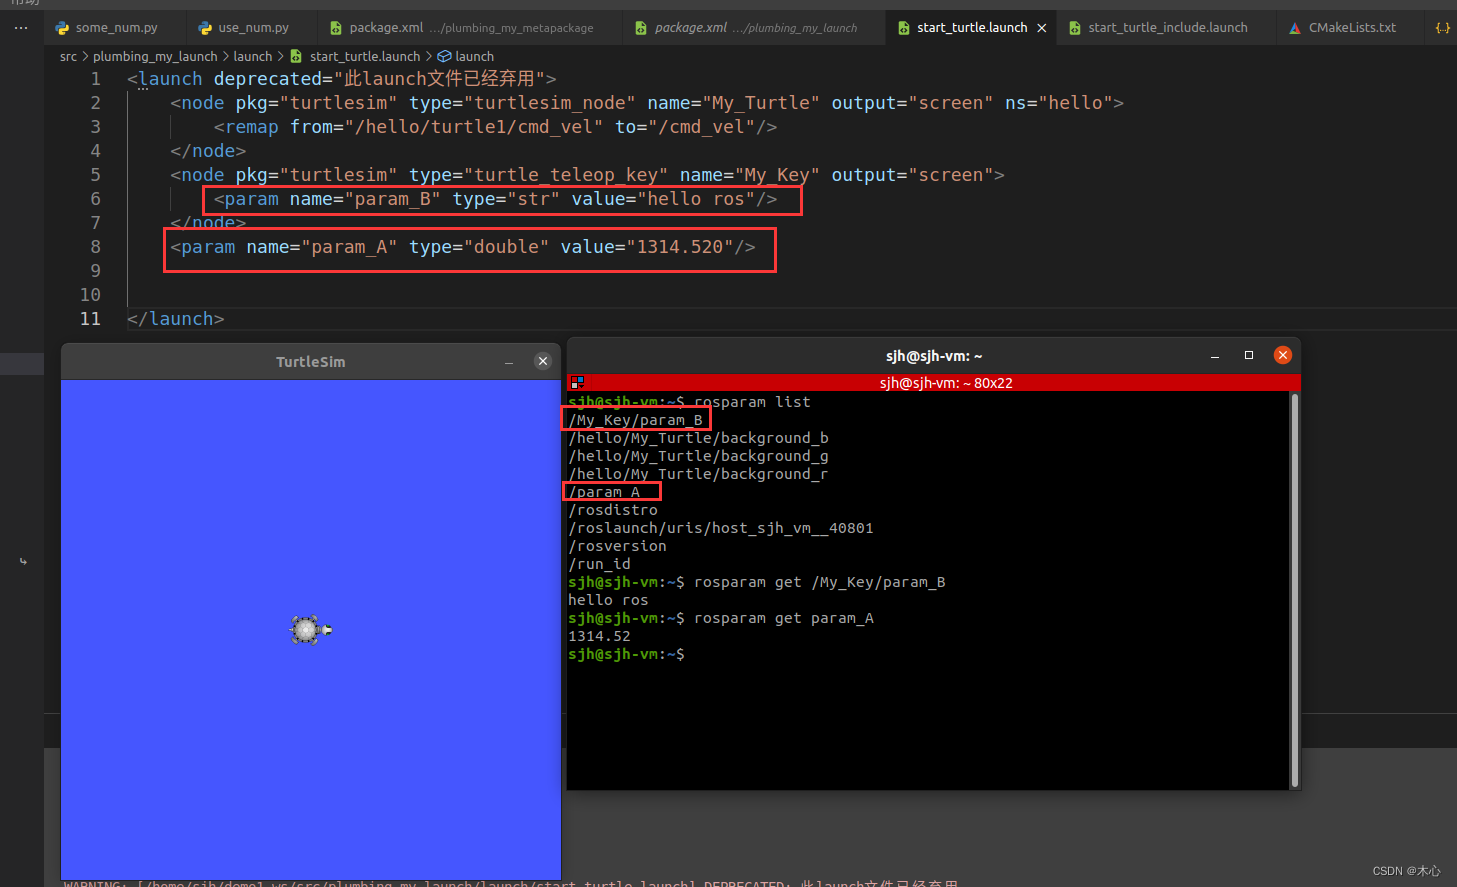Viewport: 1457px width, 887px height.
Task: Expand the start_turtle.launch file breadcrumb
Action: coord(355,57)
